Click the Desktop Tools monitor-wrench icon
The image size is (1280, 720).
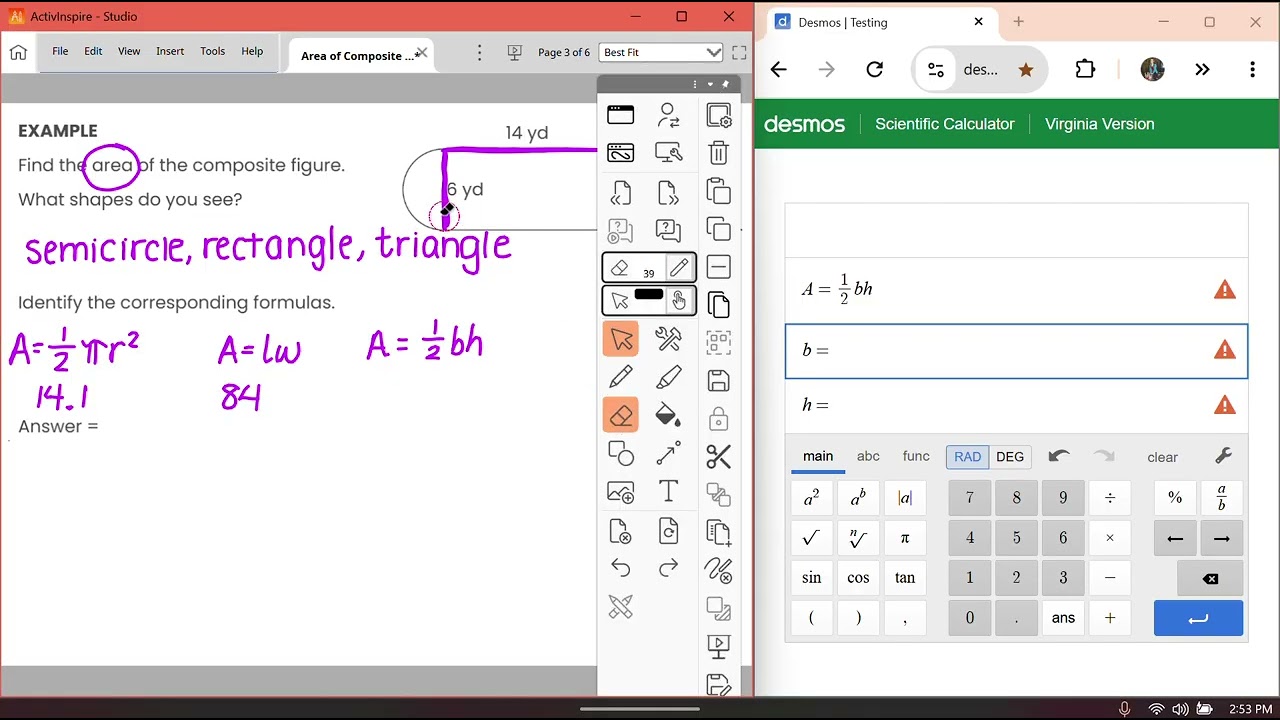(x=669, y=153)
